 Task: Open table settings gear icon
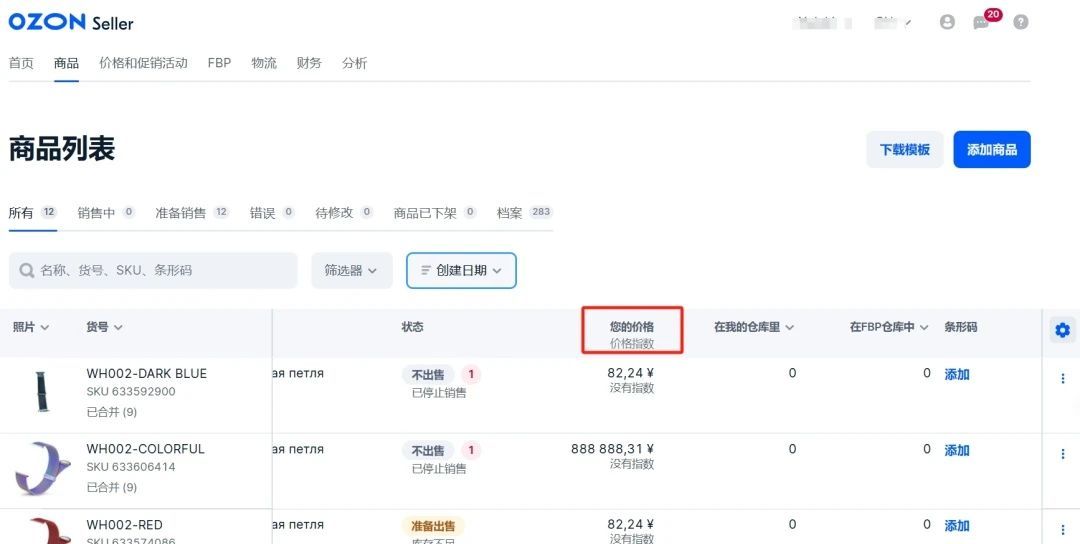click(x=1063, y=330)
